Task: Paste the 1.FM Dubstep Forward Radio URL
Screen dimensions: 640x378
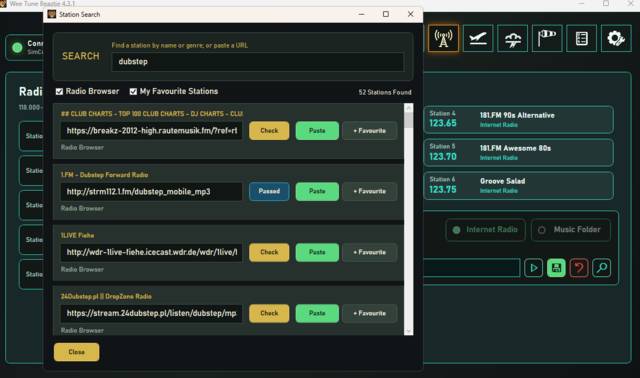Action: pyautogui.click(x=317, y=191)
